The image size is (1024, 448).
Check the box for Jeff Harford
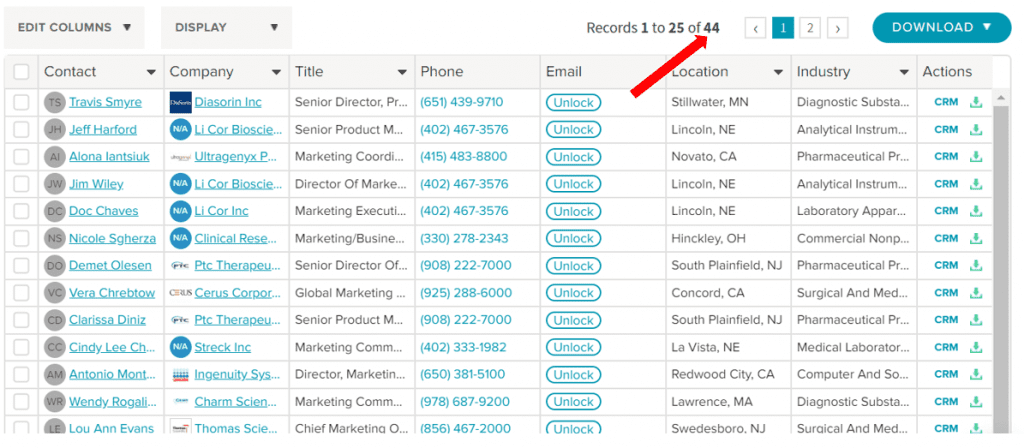[22, 130]
